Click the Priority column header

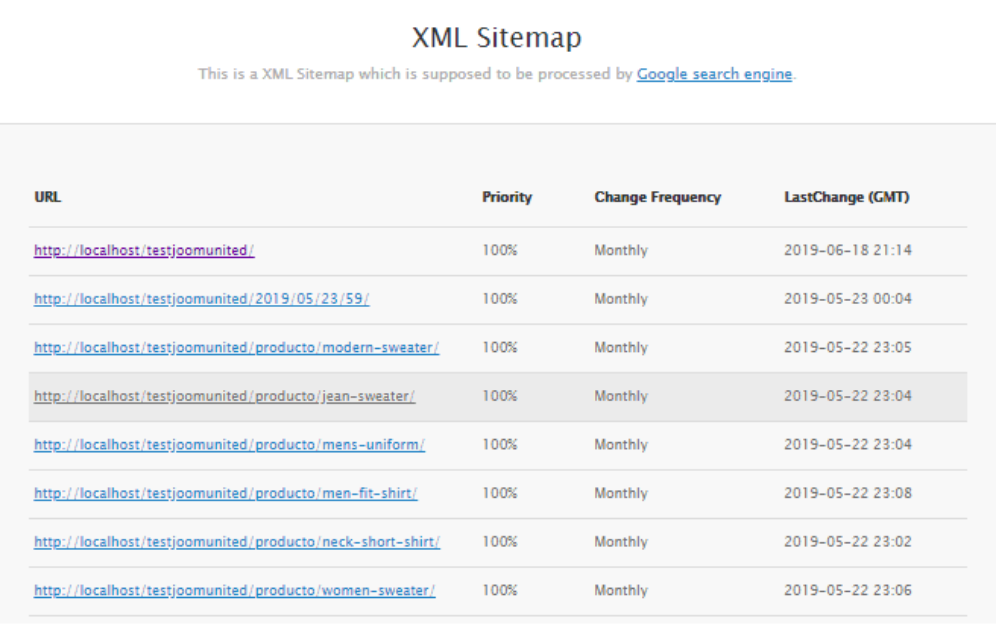pos(507,198)
